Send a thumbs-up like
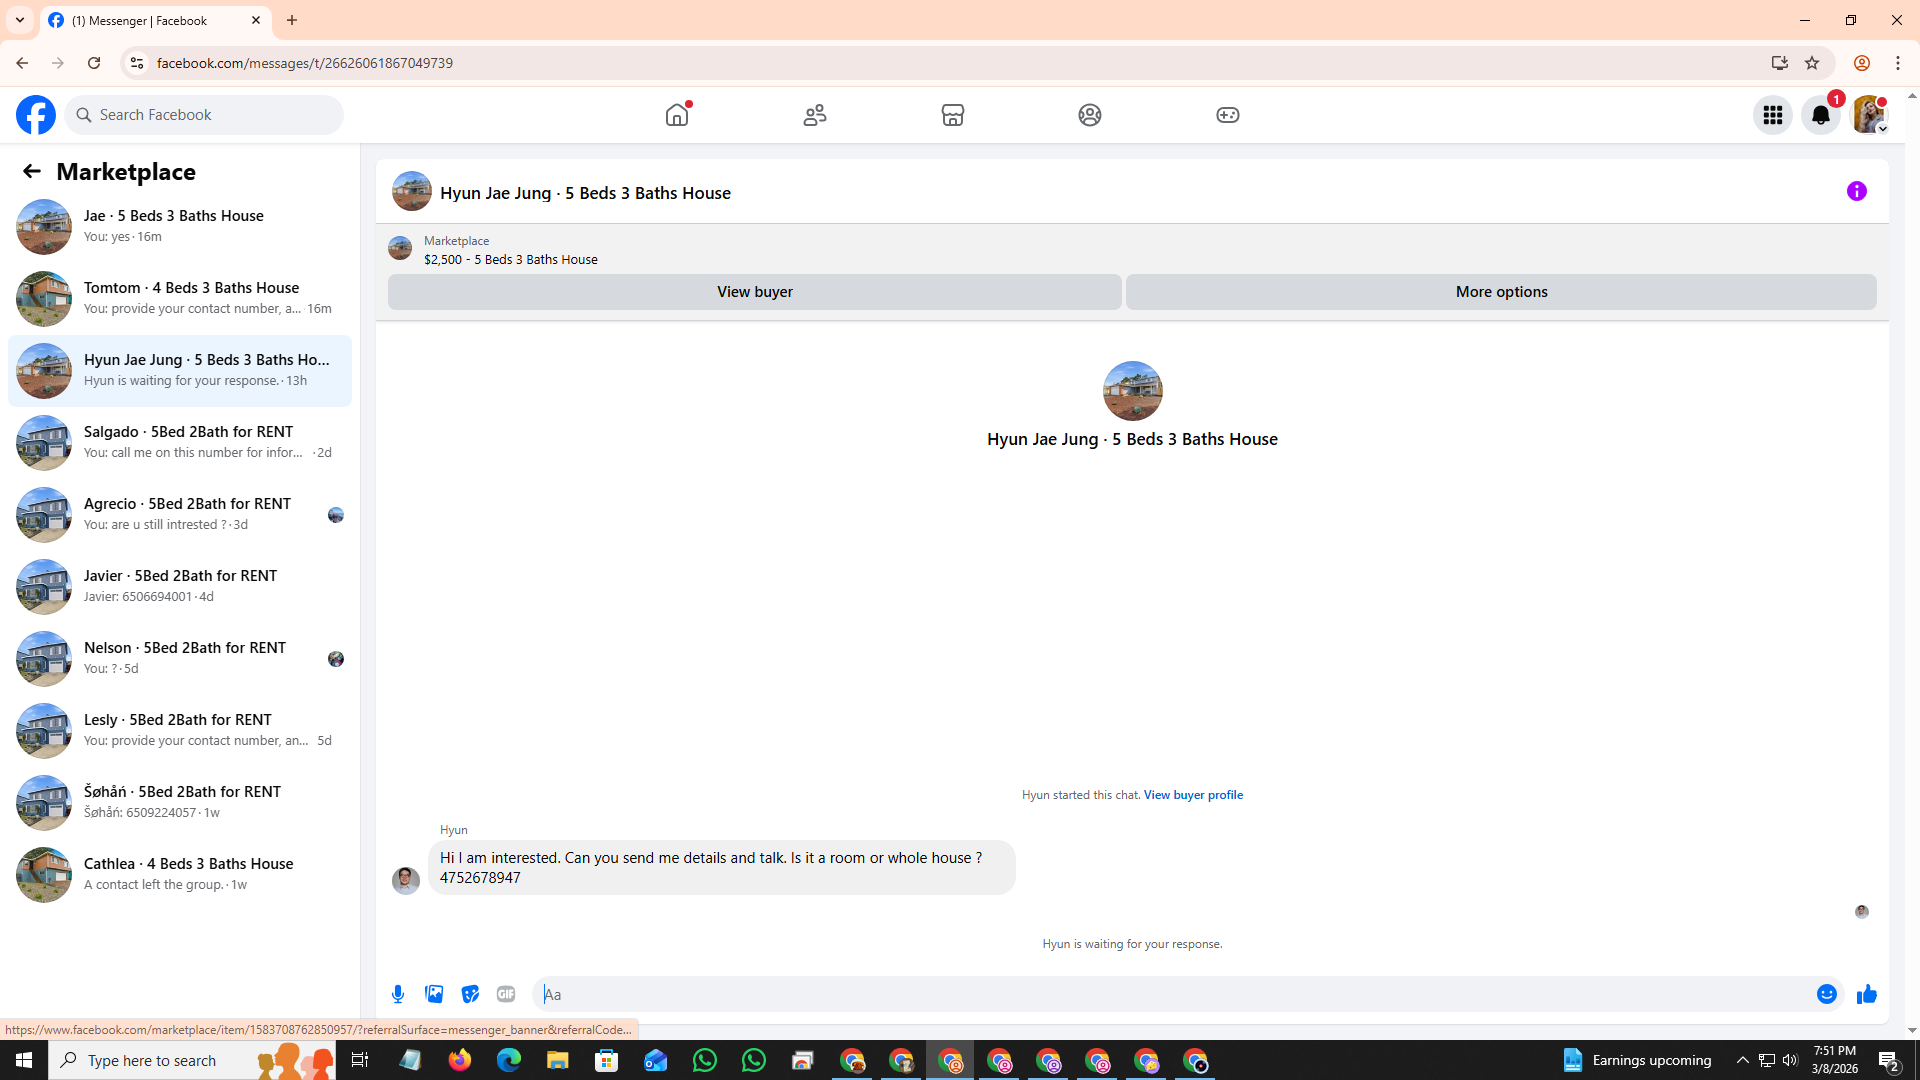This screenshot has width=1920, height=1080. (x=1866, y=994)
